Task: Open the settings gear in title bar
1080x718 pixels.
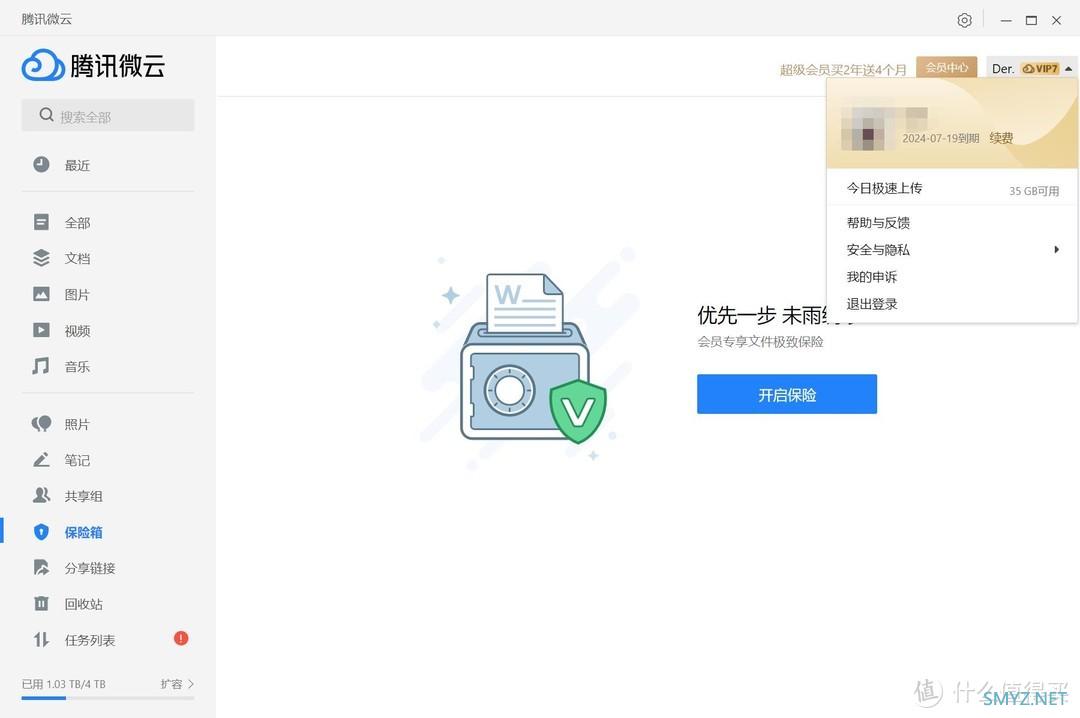Action: 964,20
